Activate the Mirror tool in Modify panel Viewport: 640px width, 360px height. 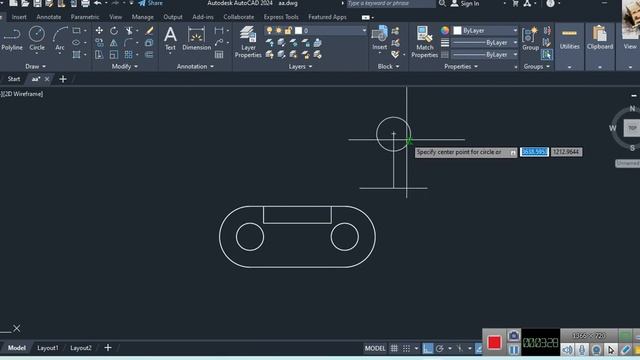tap(114, 42)
